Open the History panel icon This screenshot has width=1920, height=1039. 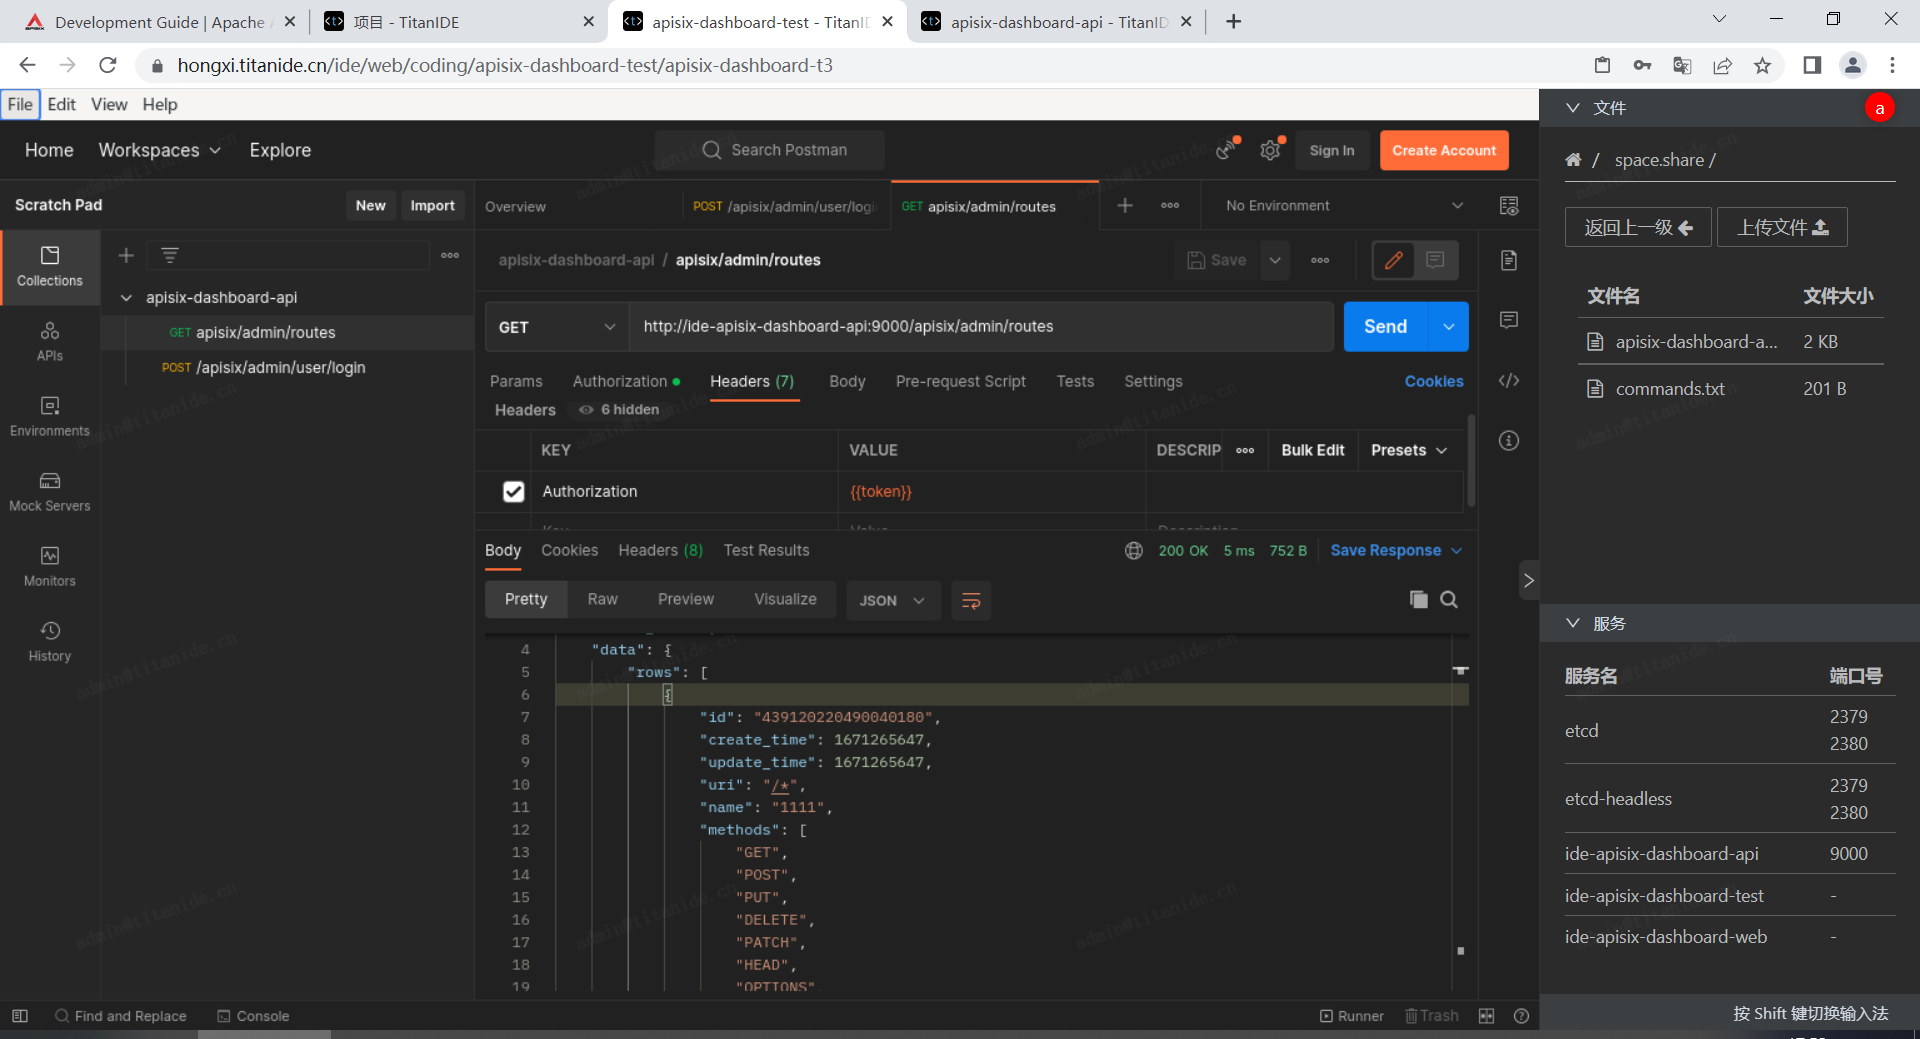(49, 641)
